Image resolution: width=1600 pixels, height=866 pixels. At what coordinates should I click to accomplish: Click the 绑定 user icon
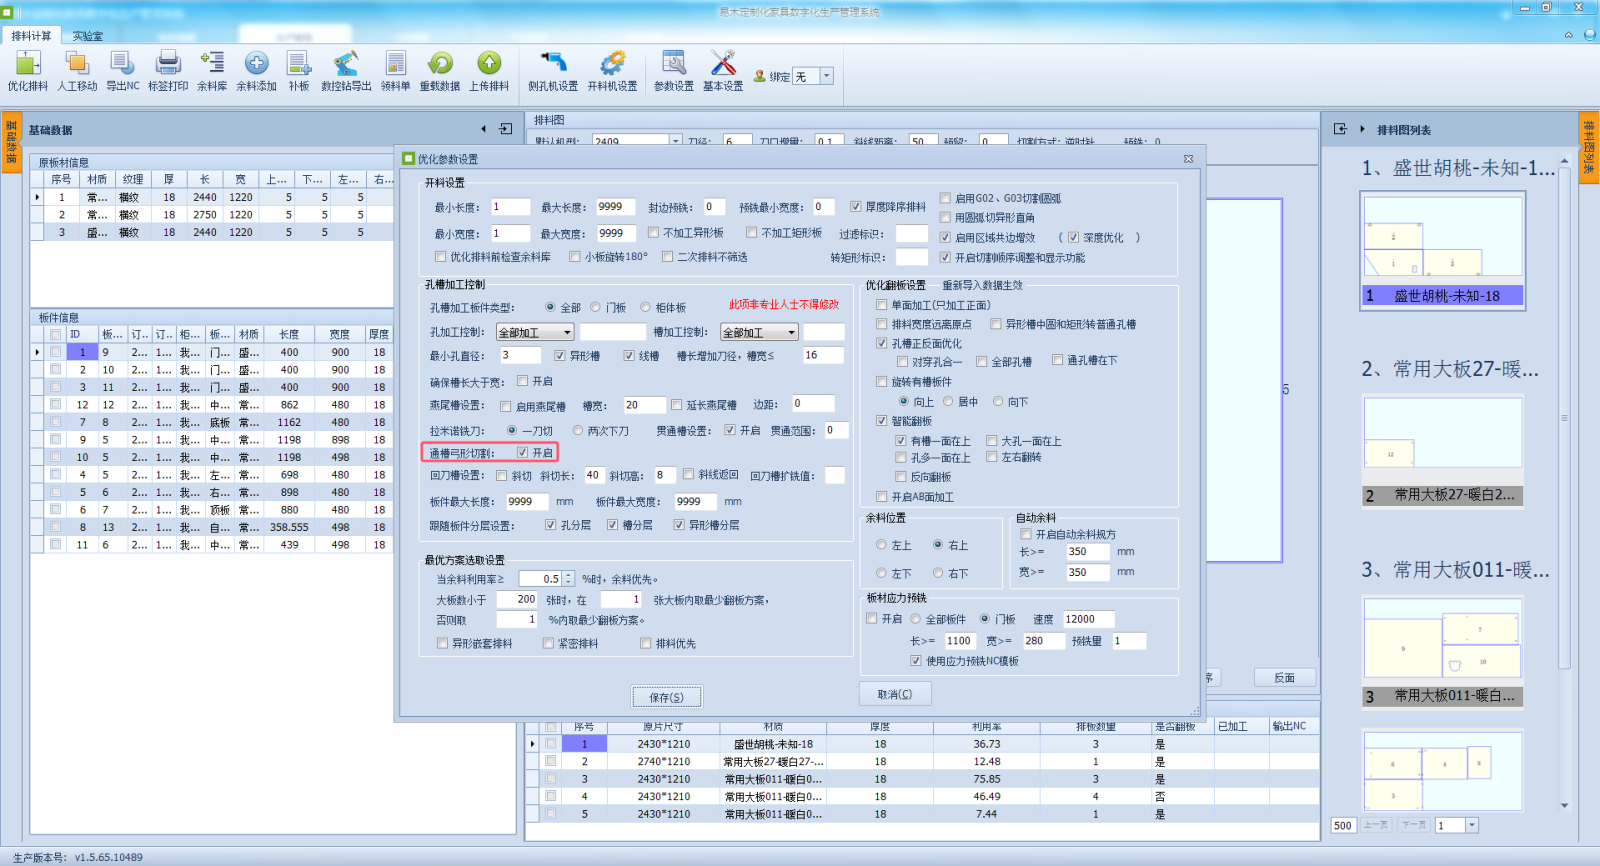(760, 76)
